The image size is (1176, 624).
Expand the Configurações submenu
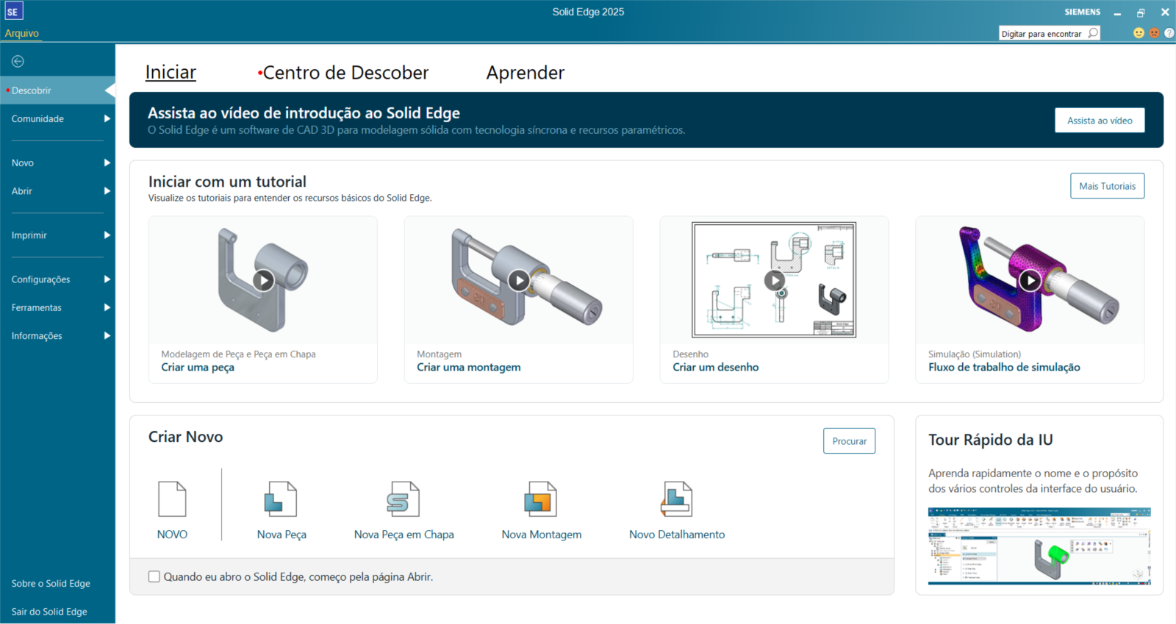pos(42,279)
